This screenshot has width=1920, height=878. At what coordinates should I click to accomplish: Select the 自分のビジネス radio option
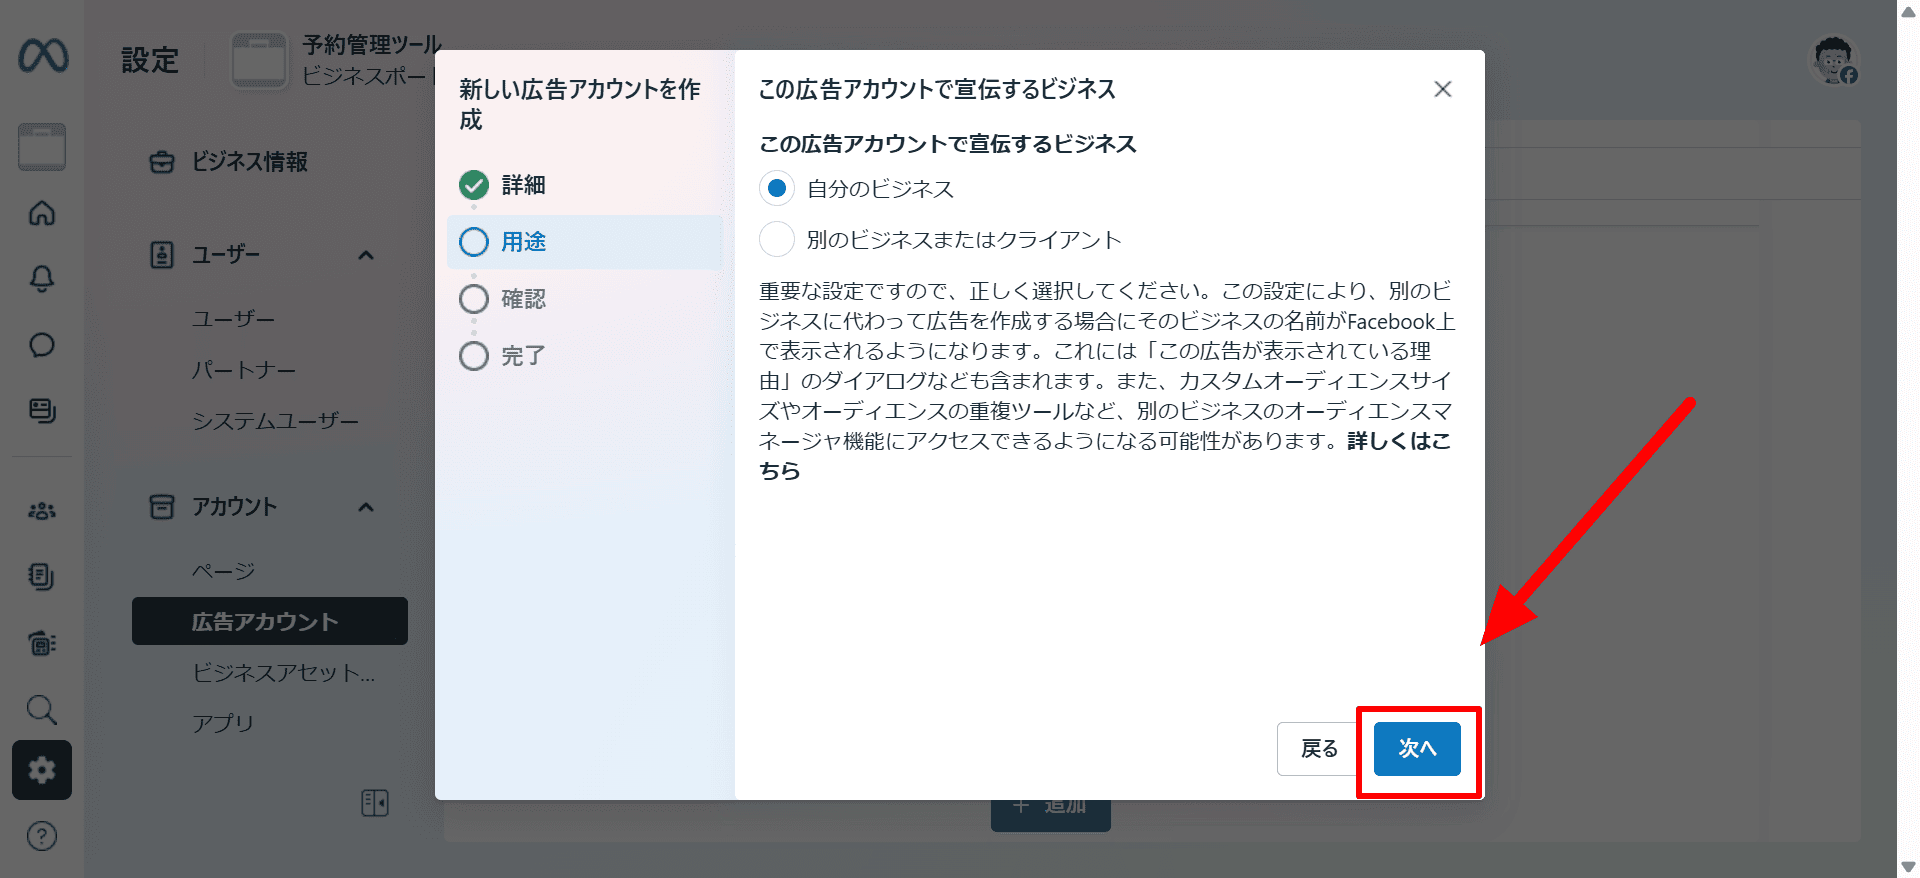pyautogui.click(x=777, y=188)
